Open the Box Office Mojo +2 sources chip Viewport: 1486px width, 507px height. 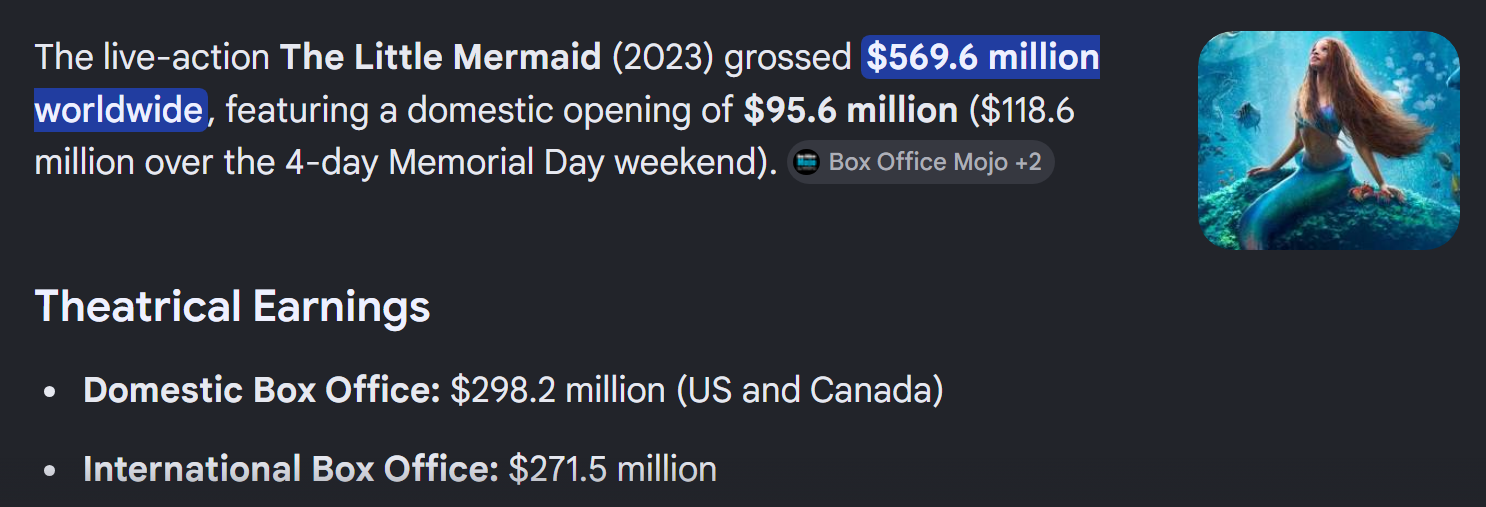click(921, 162)
